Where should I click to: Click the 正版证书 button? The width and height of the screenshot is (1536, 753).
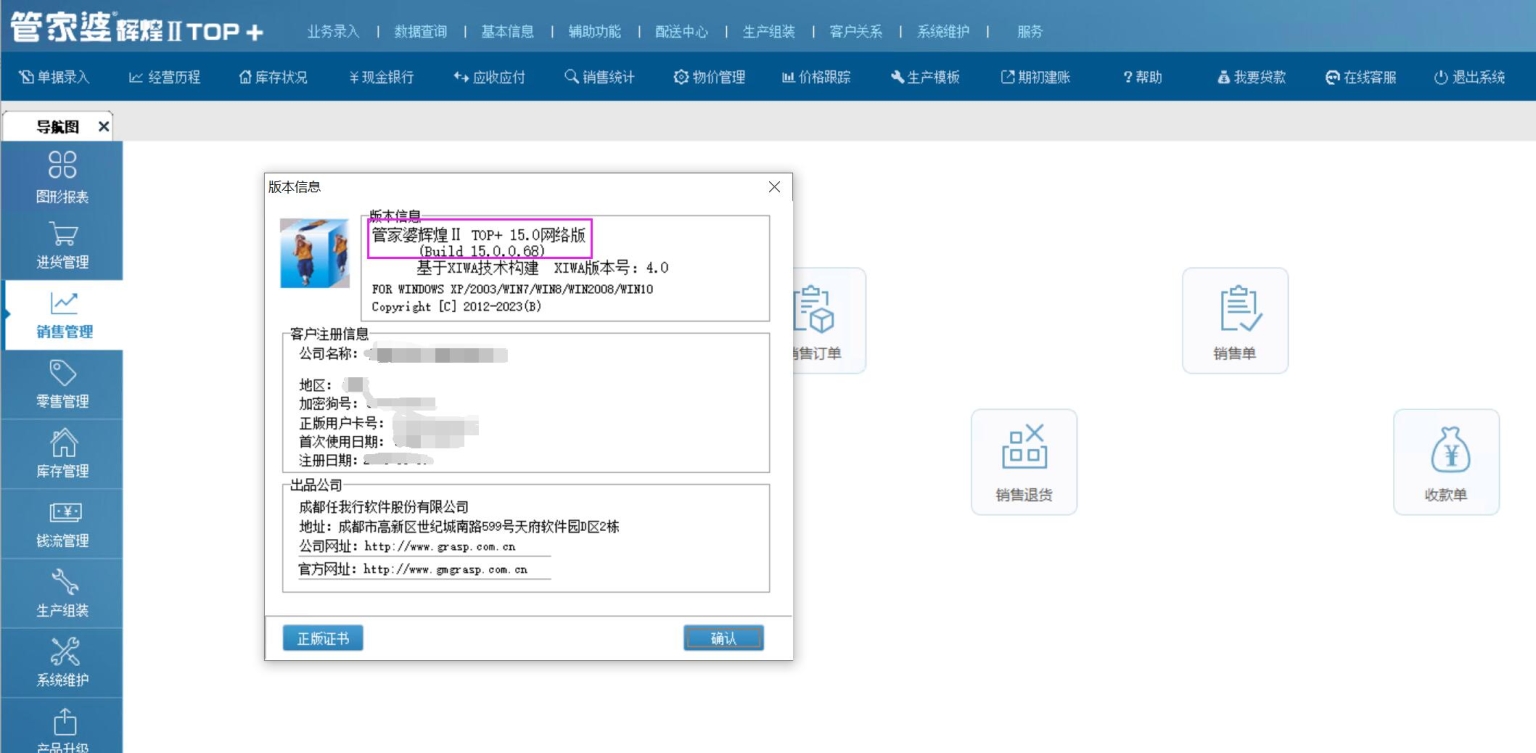(x=322, y=637)
